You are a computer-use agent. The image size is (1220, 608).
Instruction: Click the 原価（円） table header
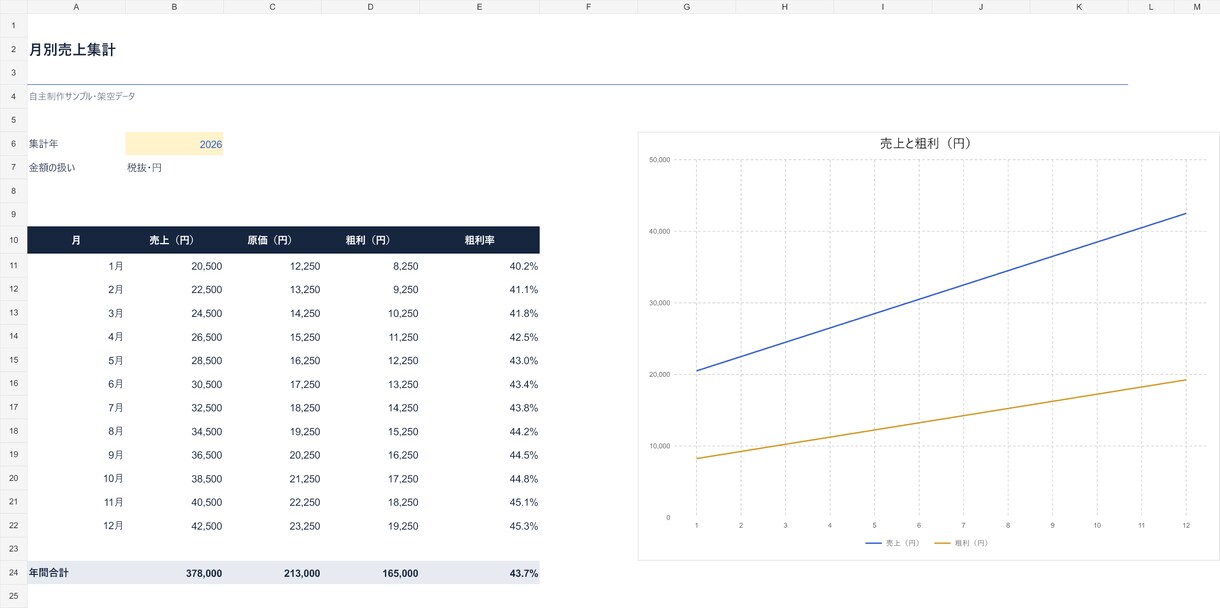coord(273,240)
